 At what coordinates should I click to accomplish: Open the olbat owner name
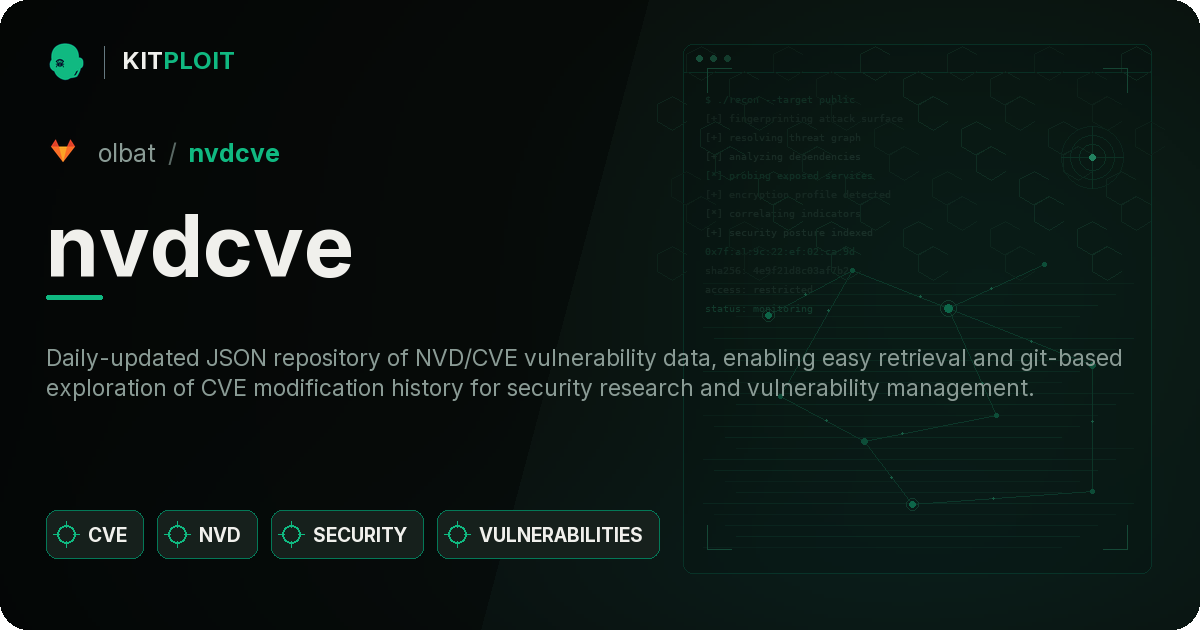pyautogui.click(x=127, y=153)
